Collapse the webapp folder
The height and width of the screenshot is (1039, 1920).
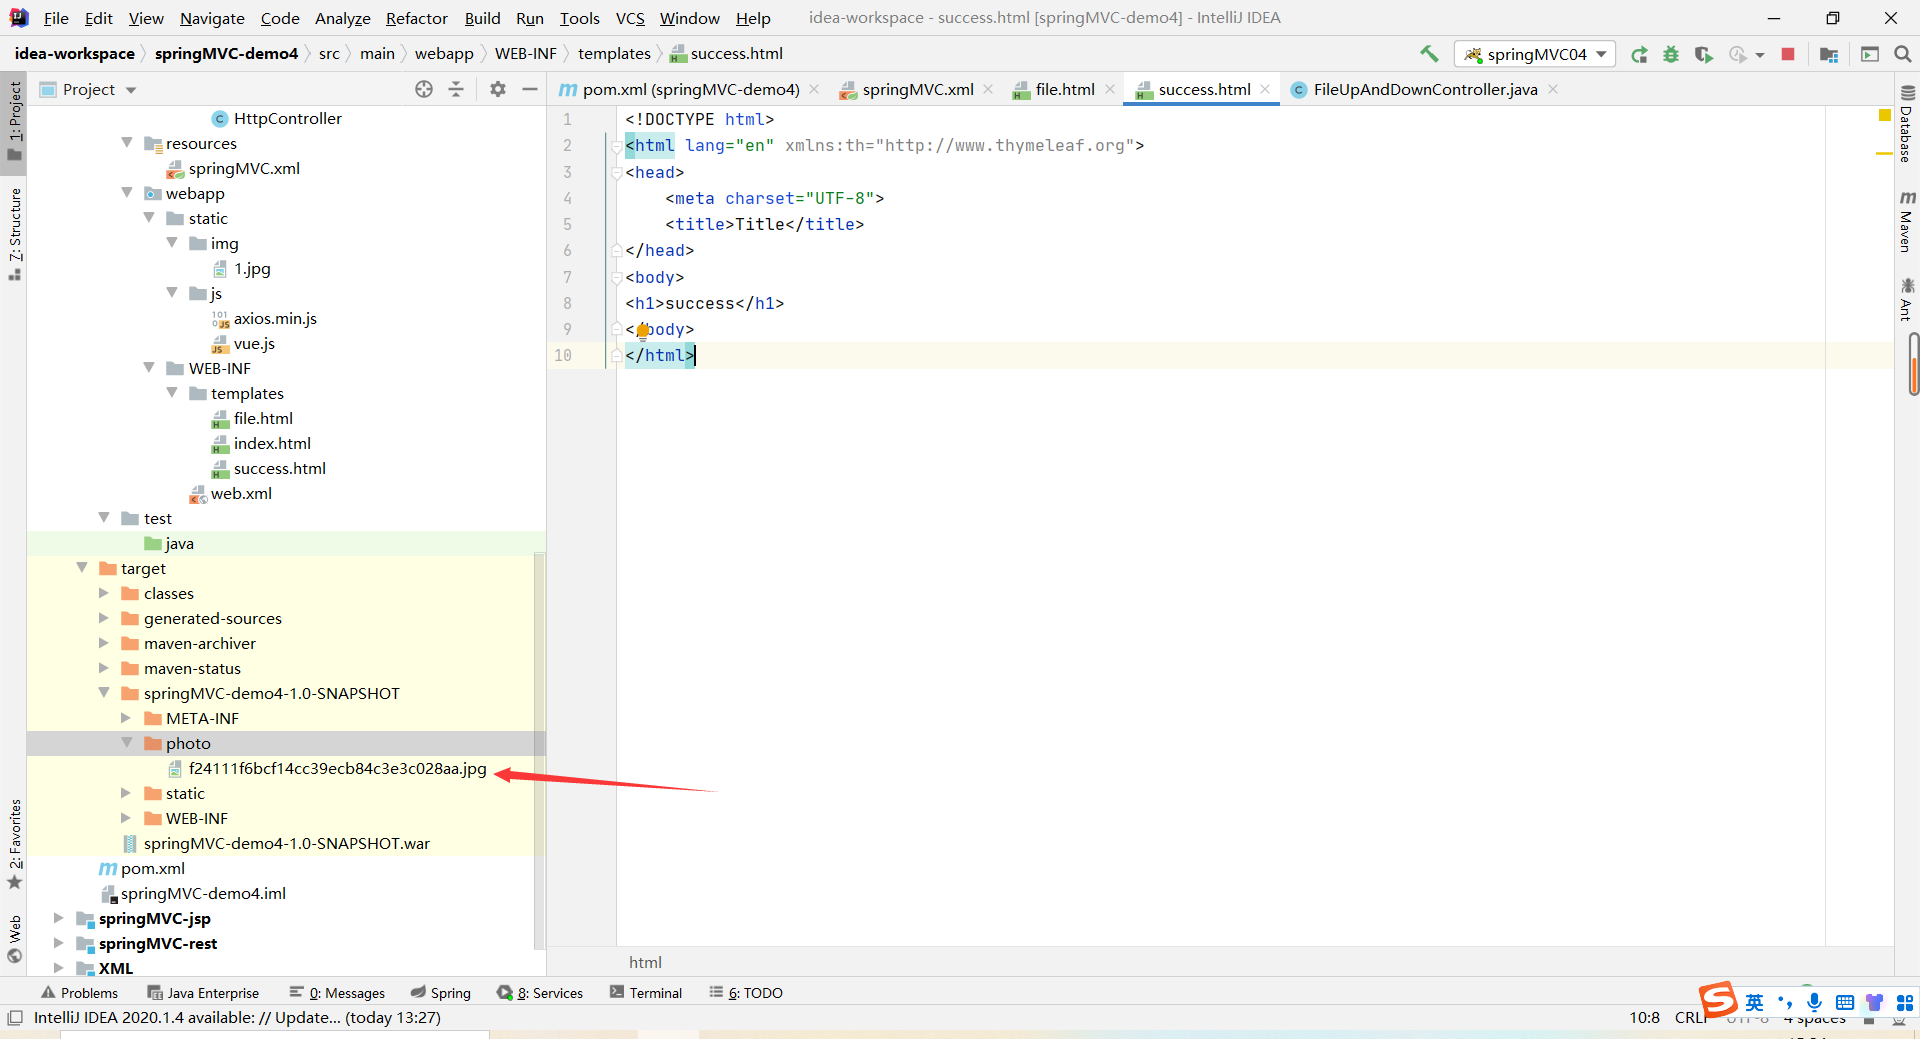pos(127,193)
